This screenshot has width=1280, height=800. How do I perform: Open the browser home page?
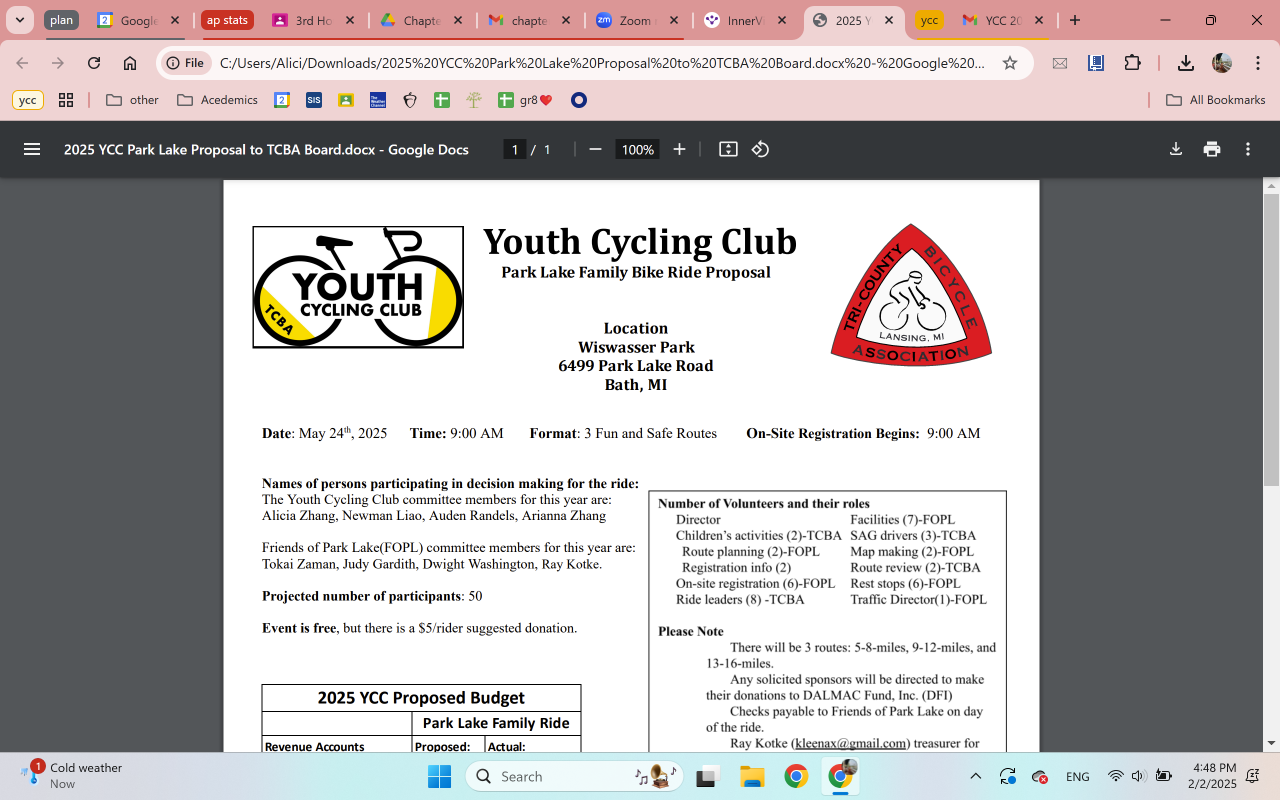tap(130, 63)
